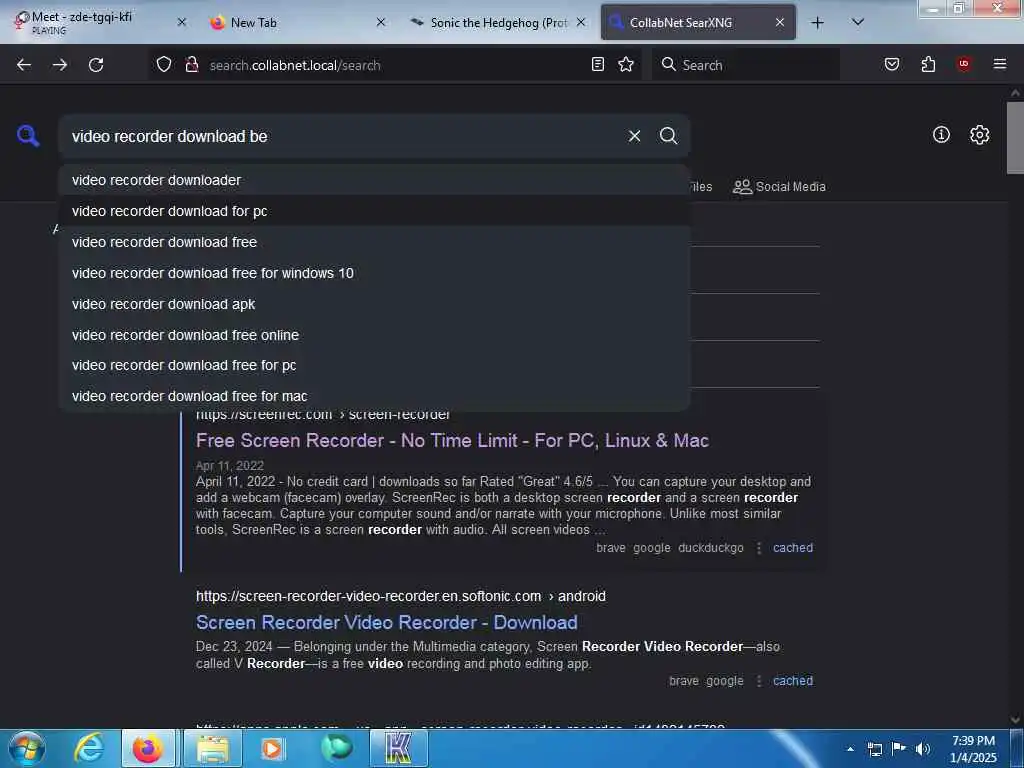This screenshot has width=1024, height=768.
Task: Open the softonic.com result URL
Action: tap(400, 596)
